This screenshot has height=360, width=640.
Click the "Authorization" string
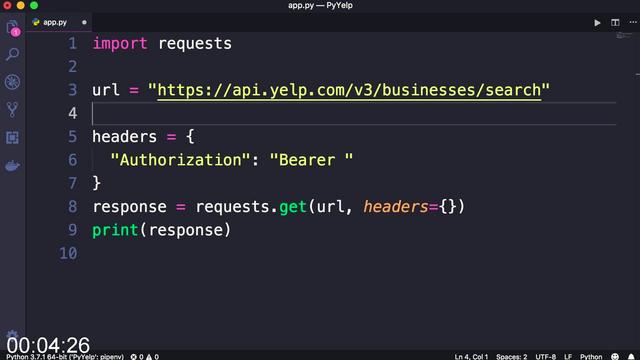180,160
